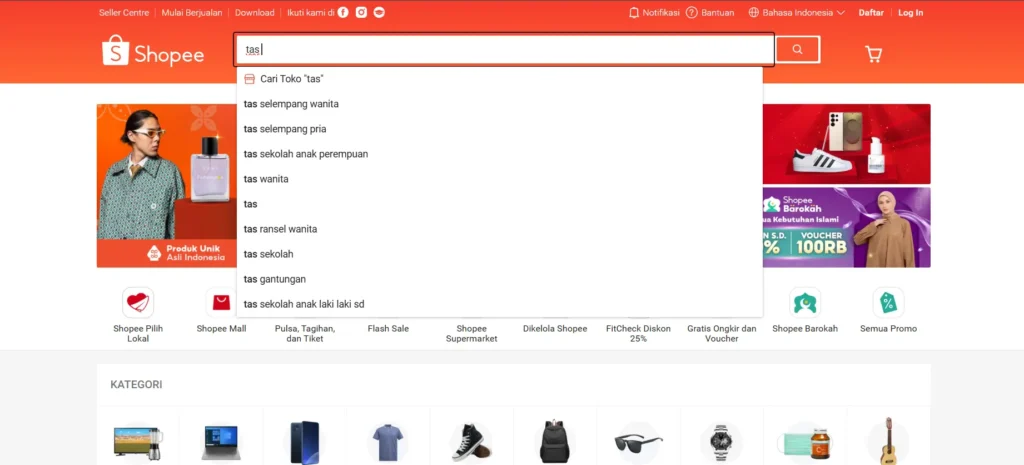Open Shopee Facebook page icon
The image size is (1024, 465).
click(343, 12)
